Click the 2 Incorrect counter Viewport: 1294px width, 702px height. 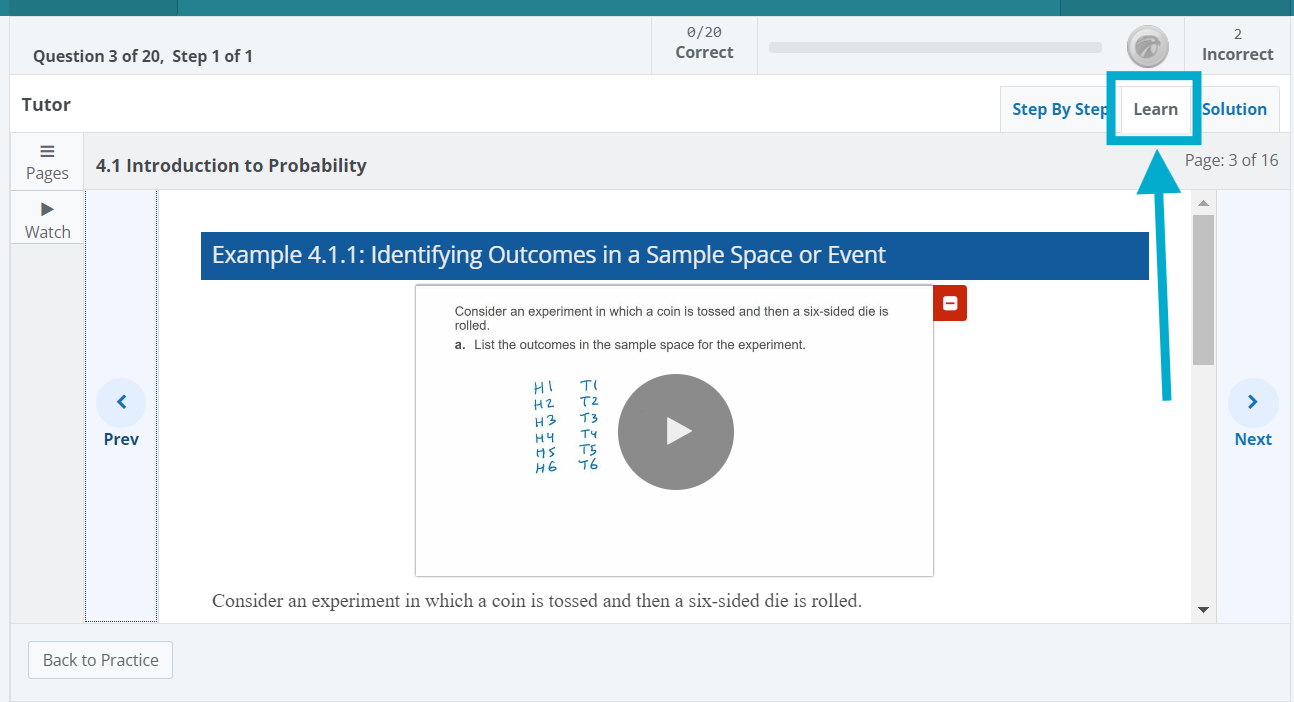coord(1237,45)
